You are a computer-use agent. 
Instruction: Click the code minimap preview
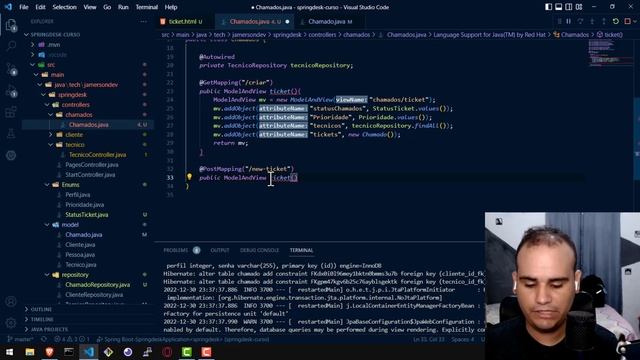[610, 53]
